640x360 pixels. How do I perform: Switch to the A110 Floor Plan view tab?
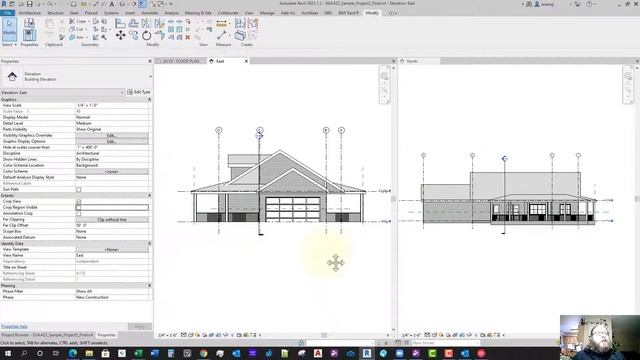[181, 61]
